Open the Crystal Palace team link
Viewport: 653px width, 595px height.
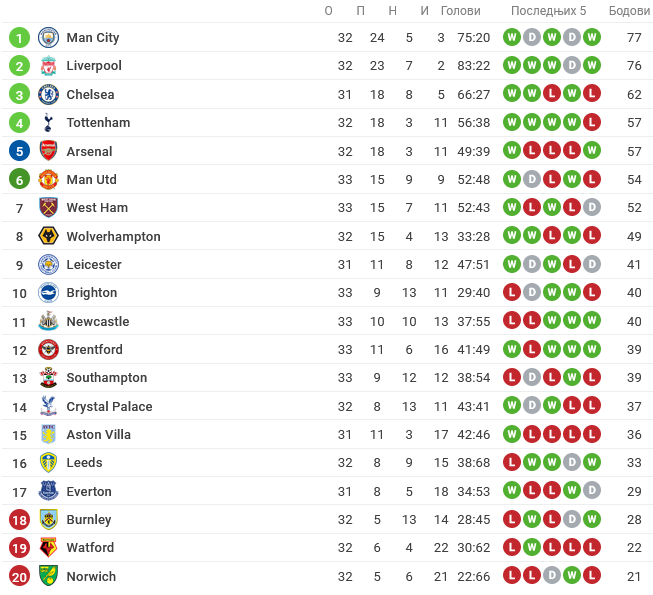click(x=109, y=407)
